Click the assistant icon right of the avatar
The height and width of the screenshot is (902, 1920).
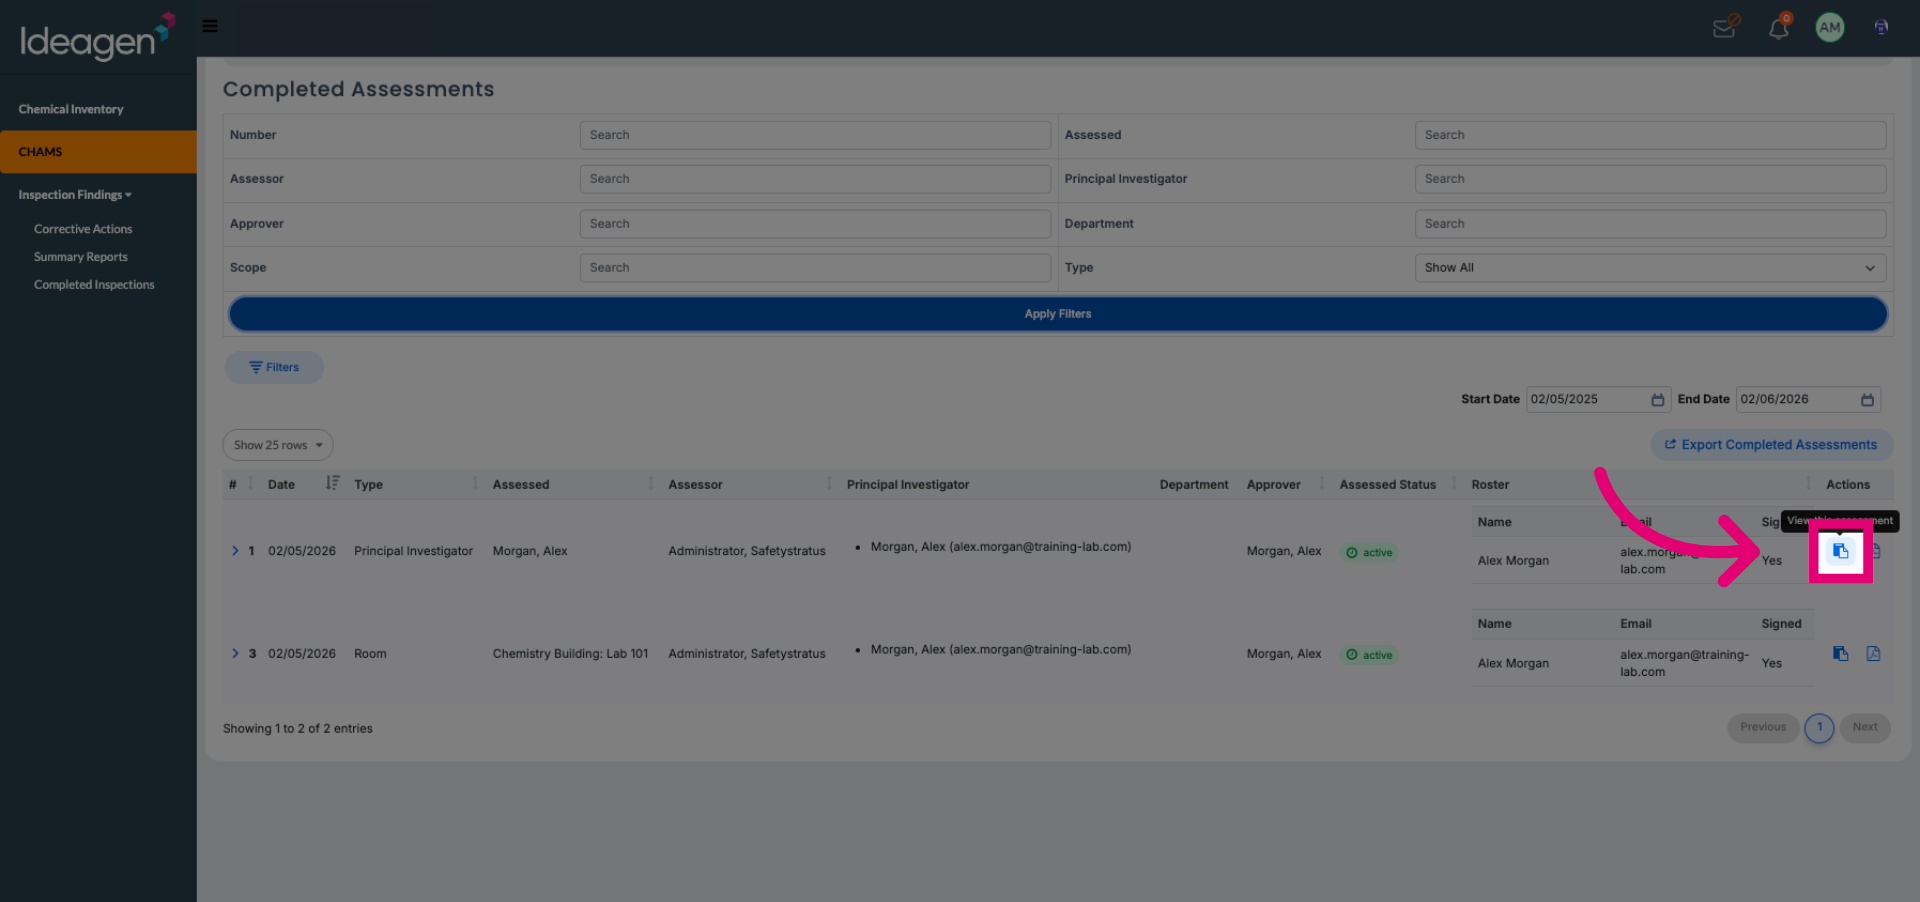pos(1881,27)
